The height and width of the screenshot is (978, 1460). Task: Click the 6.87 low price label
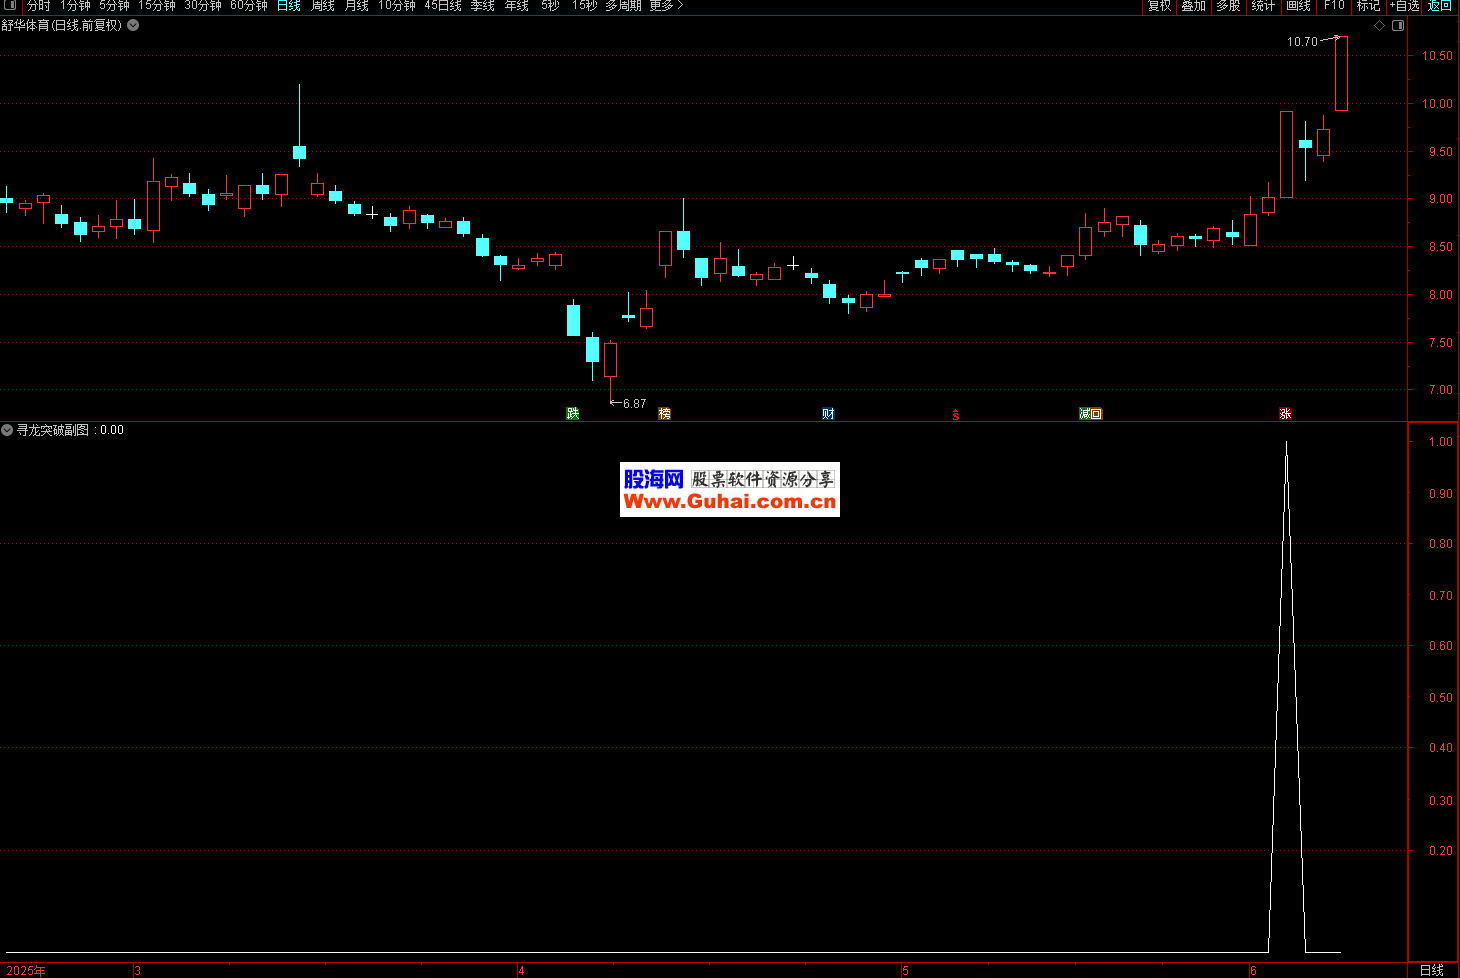click(635, 404)
